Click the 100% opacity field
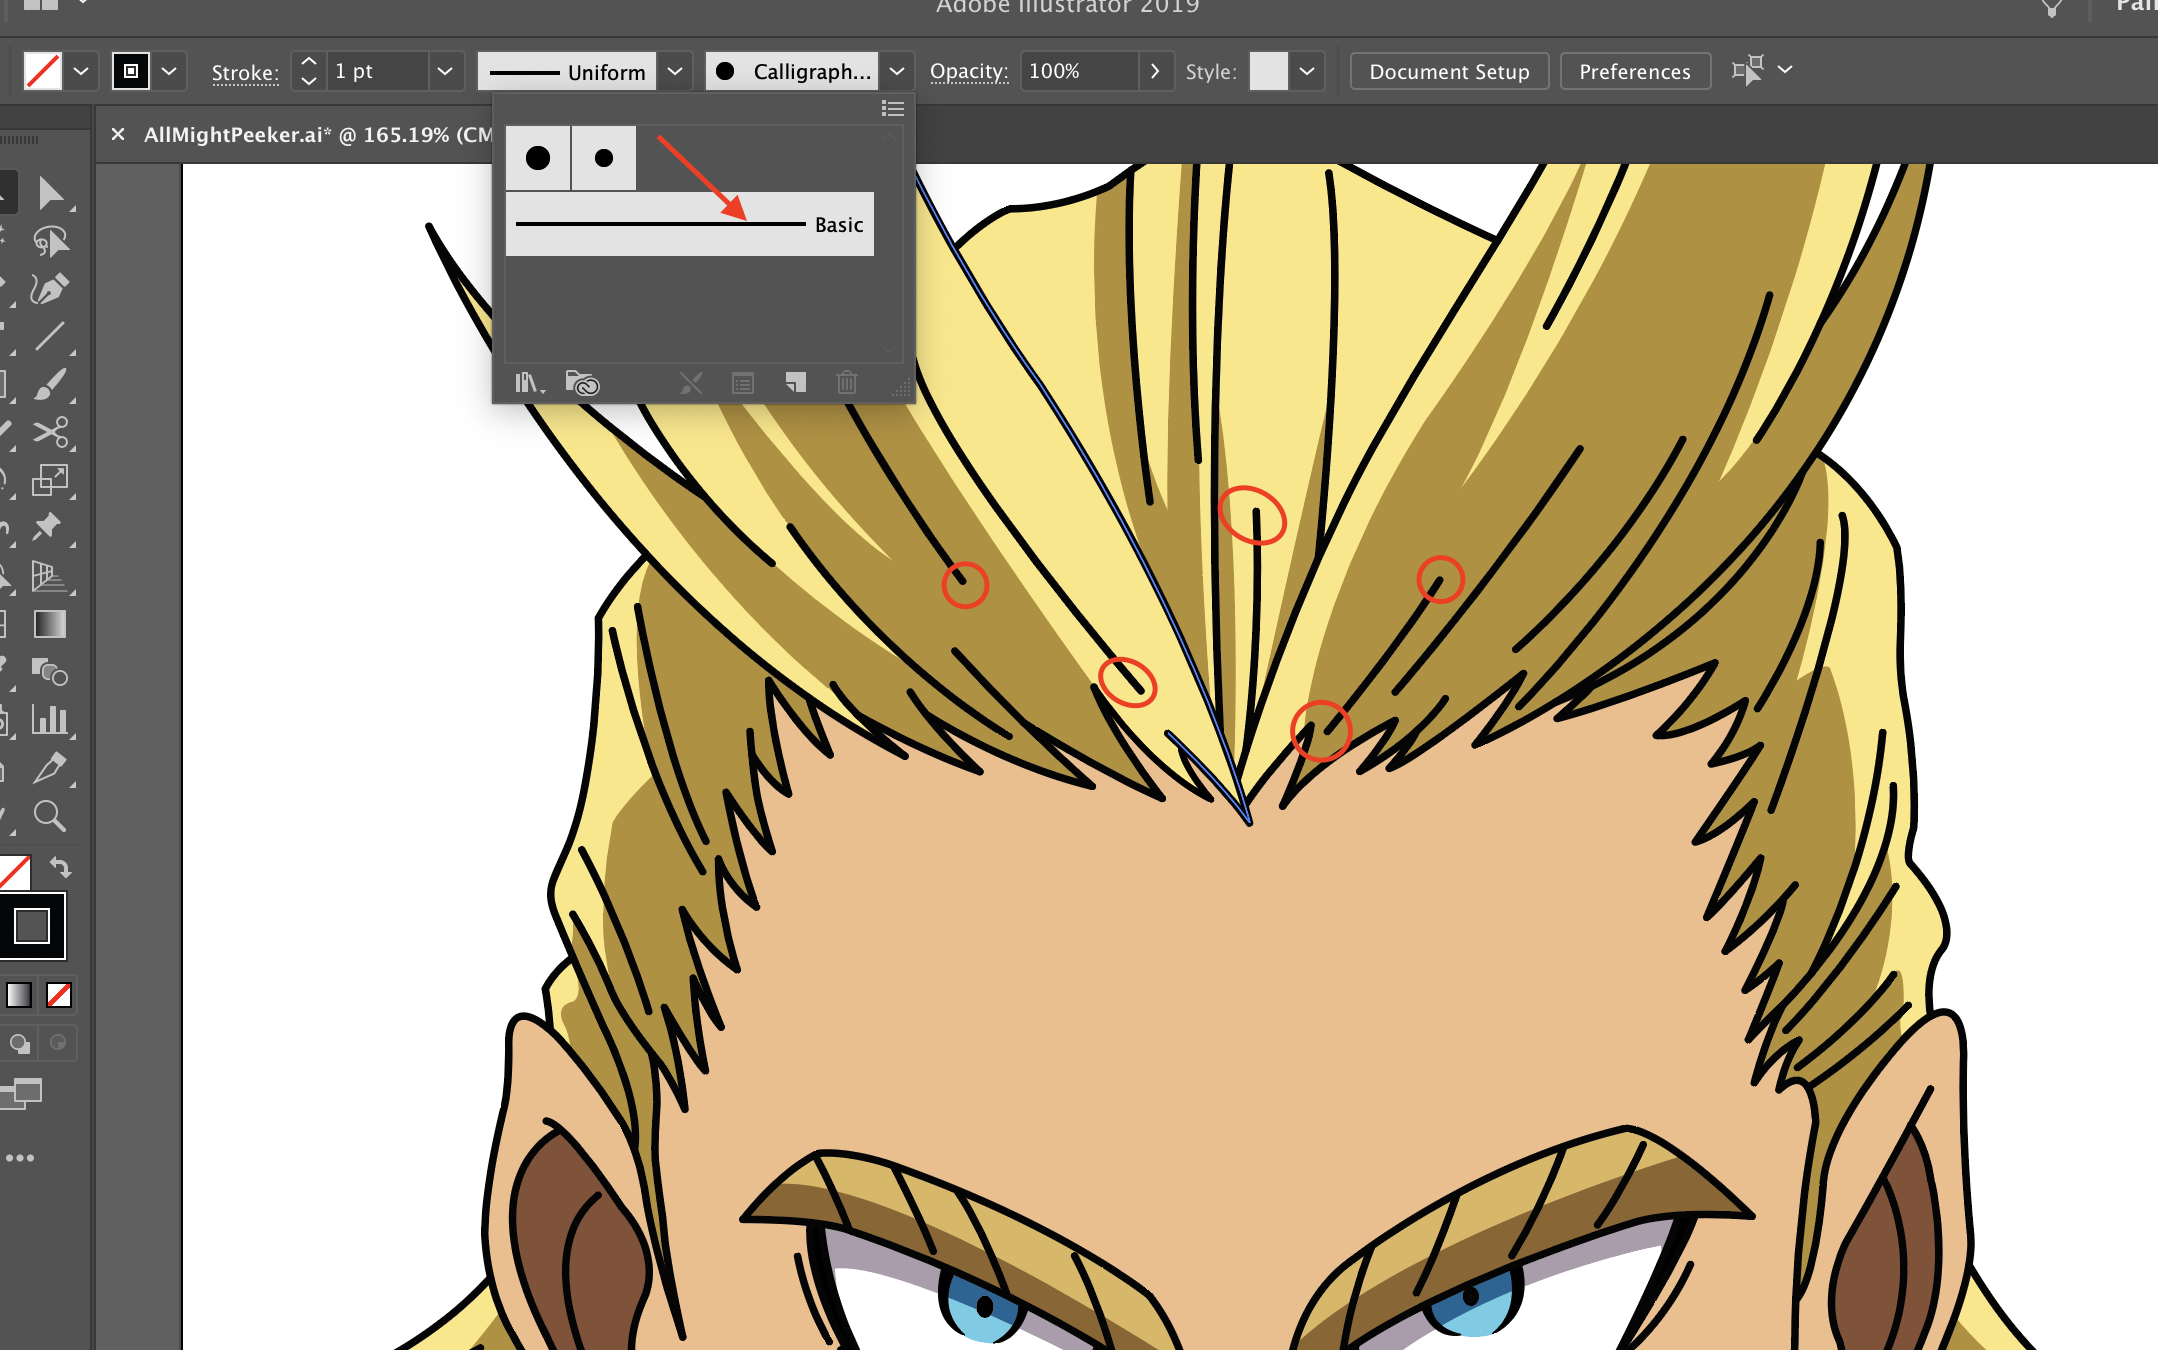The height and width of the screenshot is (1350, 2158). click(1079, 71)
